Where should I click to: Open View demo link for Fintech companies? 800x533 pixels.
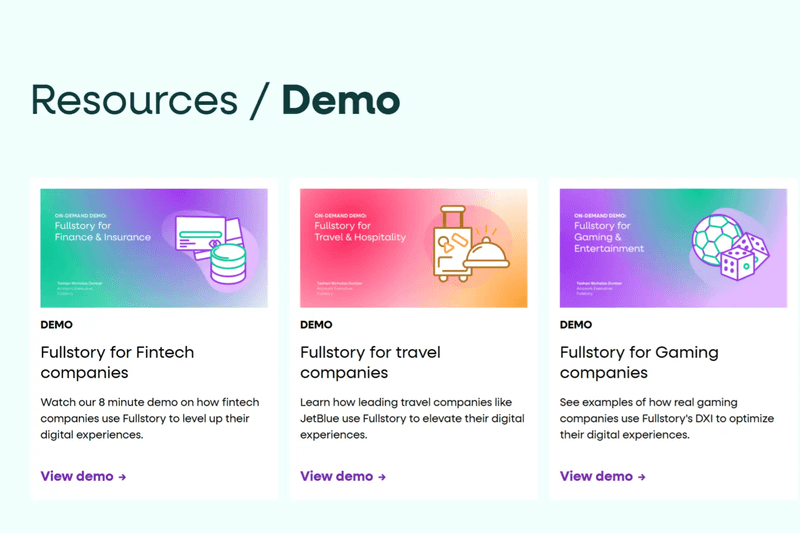coord(83,476)
